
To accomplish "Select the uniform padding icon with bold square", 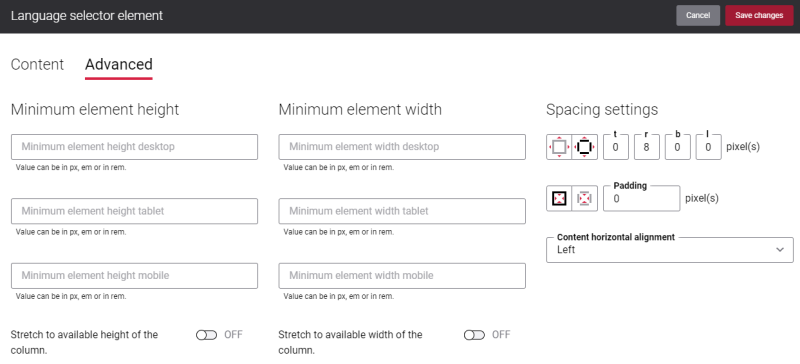I will point(559,198).
